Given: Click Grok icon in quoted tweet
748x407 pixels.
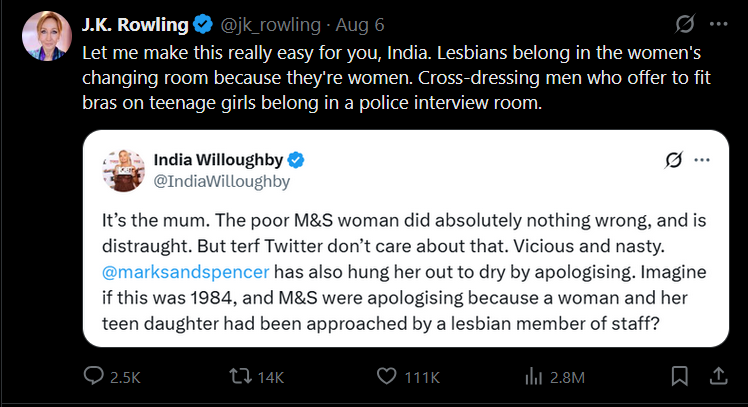Looking at the screenshot, I should pos(674,160).
